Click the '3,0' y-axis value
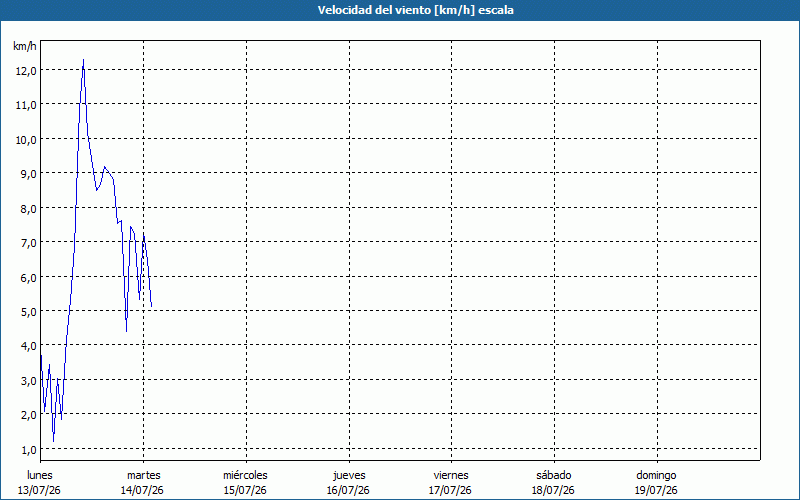Viewport: 800px width, 500px height. 29,381
